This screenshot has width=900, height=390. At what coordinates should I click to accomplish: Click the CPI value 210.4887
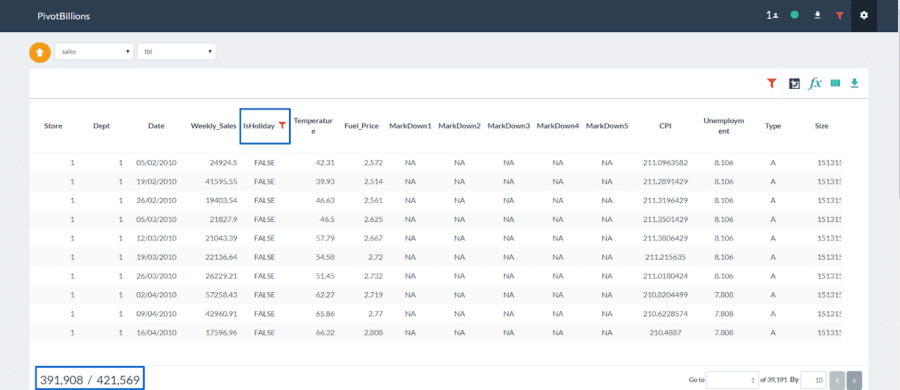coord(665,333)
